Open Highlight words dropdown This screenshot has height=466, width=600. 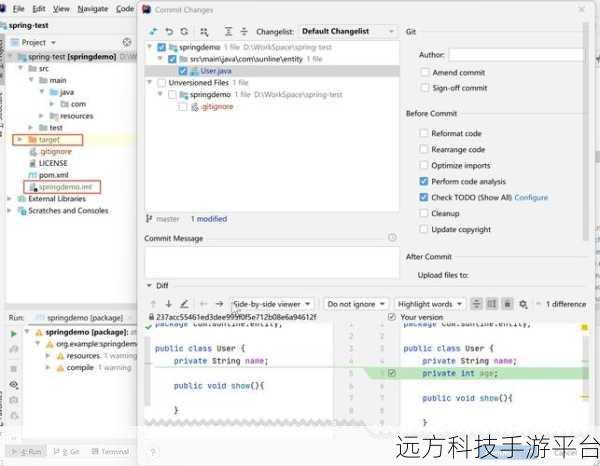[x=430, y=304]
